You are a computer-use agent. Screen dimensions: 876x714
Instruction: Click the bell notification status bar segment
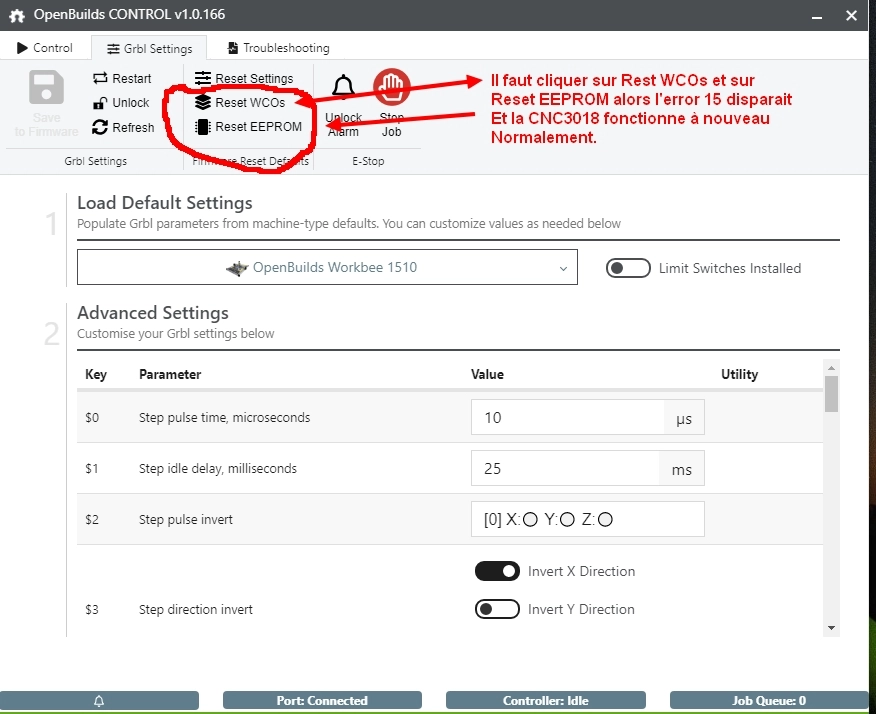pyautogui.click(x=99, y=701)
